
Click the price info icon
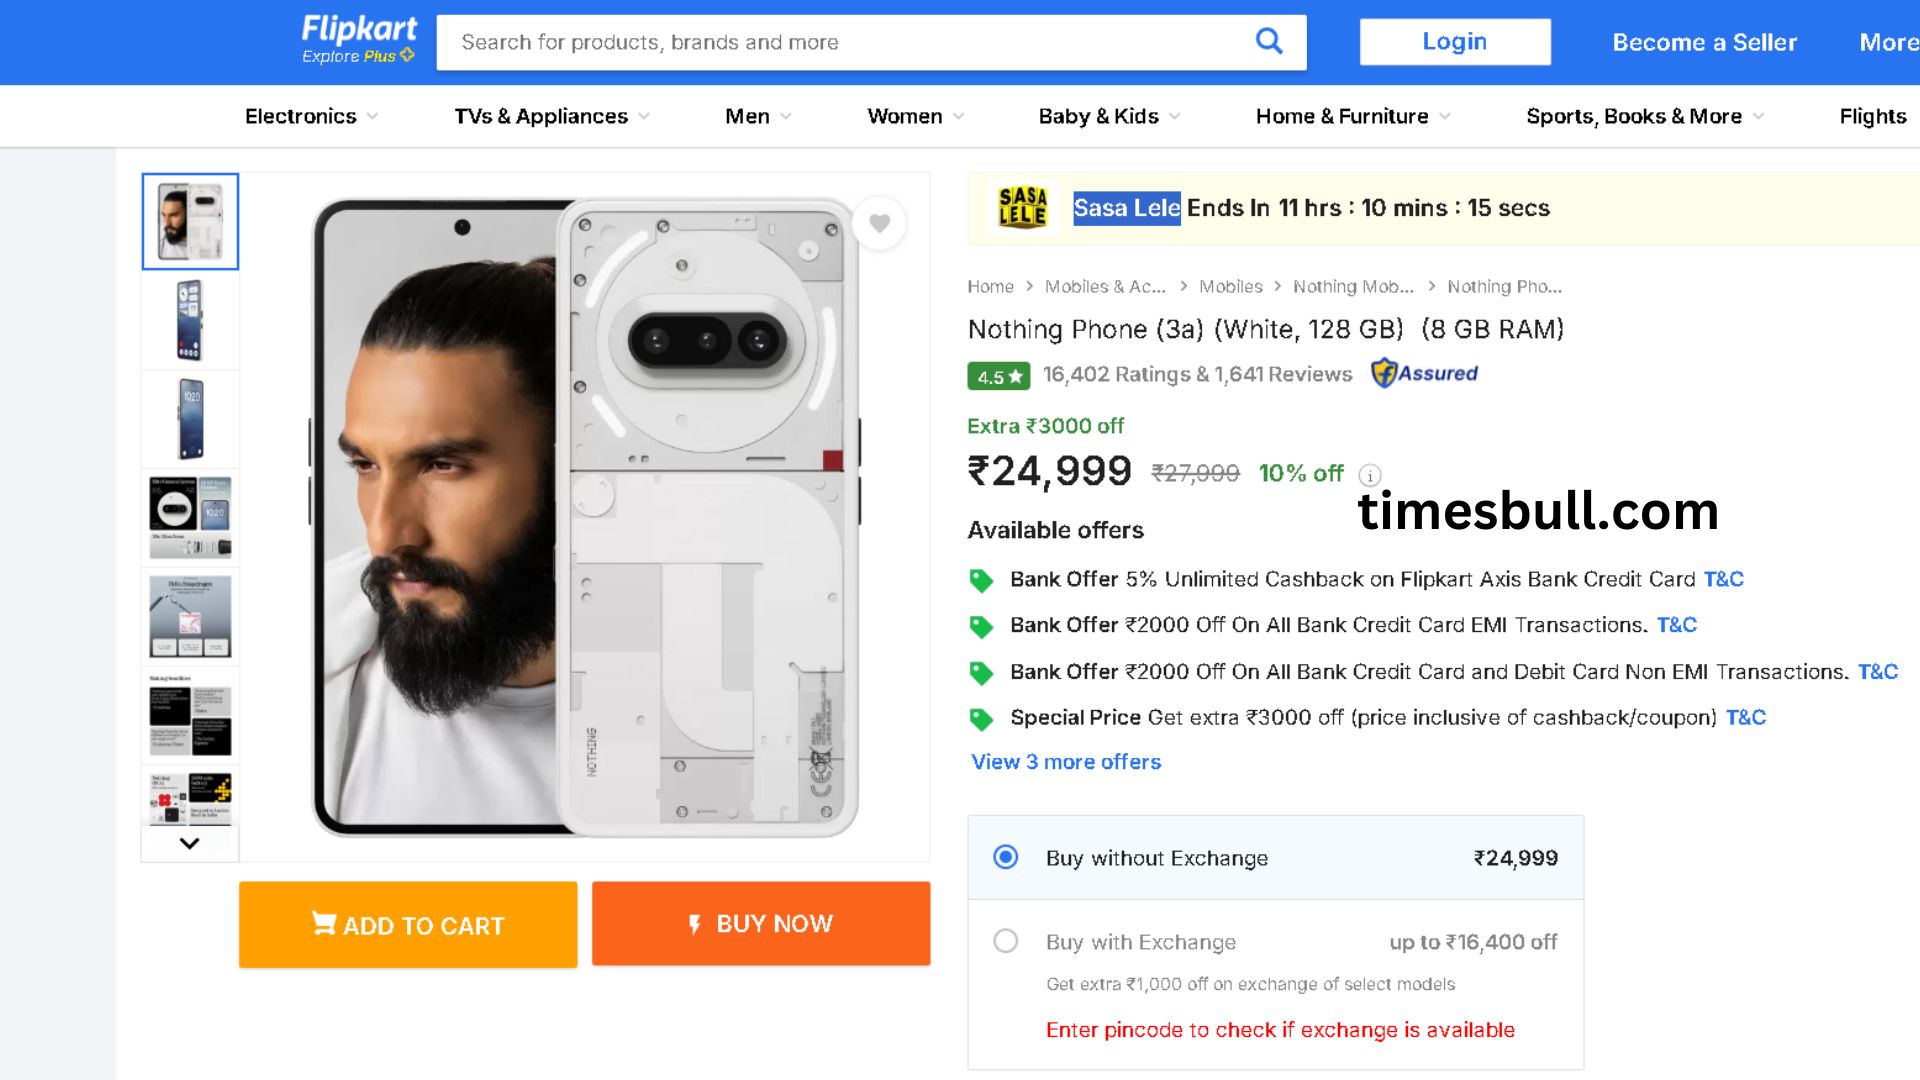pos(1370,475)
